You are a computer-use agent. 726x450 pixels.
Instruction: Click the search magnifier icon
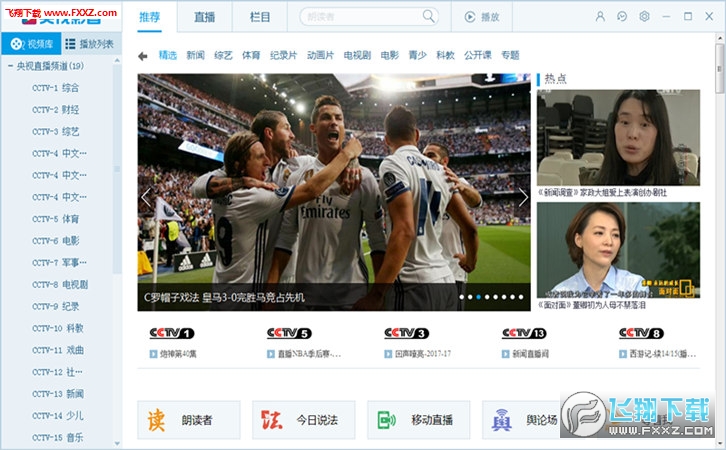(x=429, y=17)
